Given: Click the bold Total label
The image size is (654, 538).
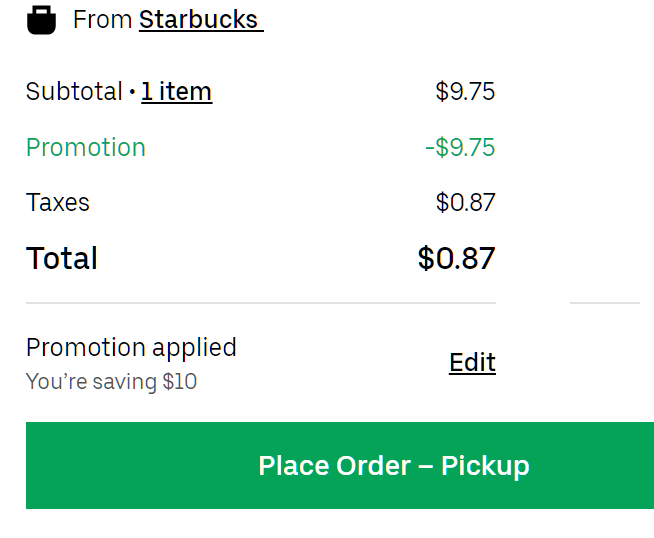Looking at the screenshot, I should coord(62,258).
